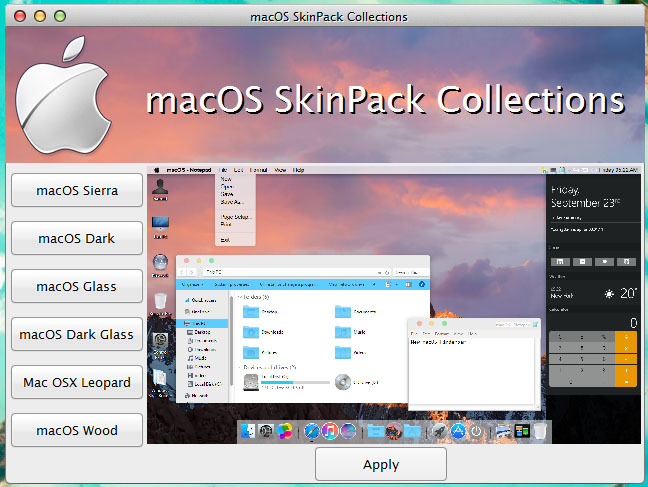
Task: Click the silver Apple logo in banner
Action: click(x=63, y=96)
